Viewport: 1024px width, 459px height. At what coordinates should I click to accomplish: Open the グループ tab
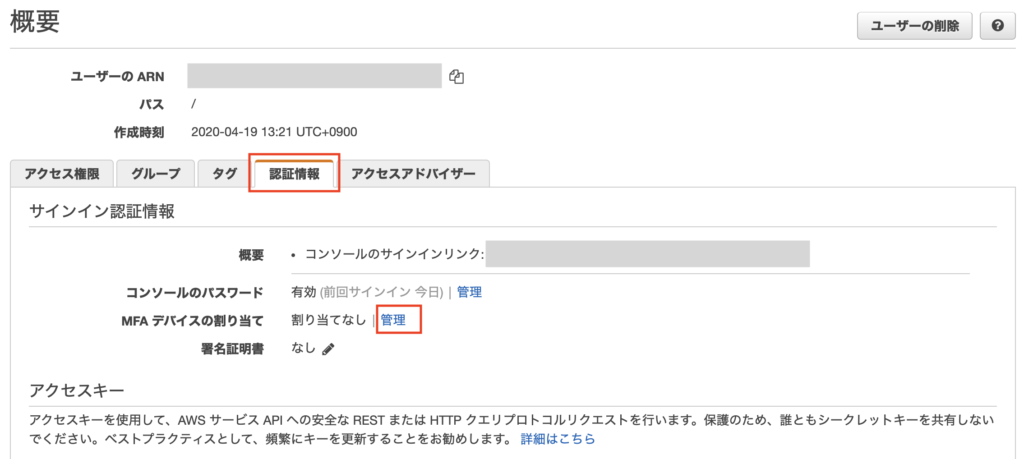155,173
